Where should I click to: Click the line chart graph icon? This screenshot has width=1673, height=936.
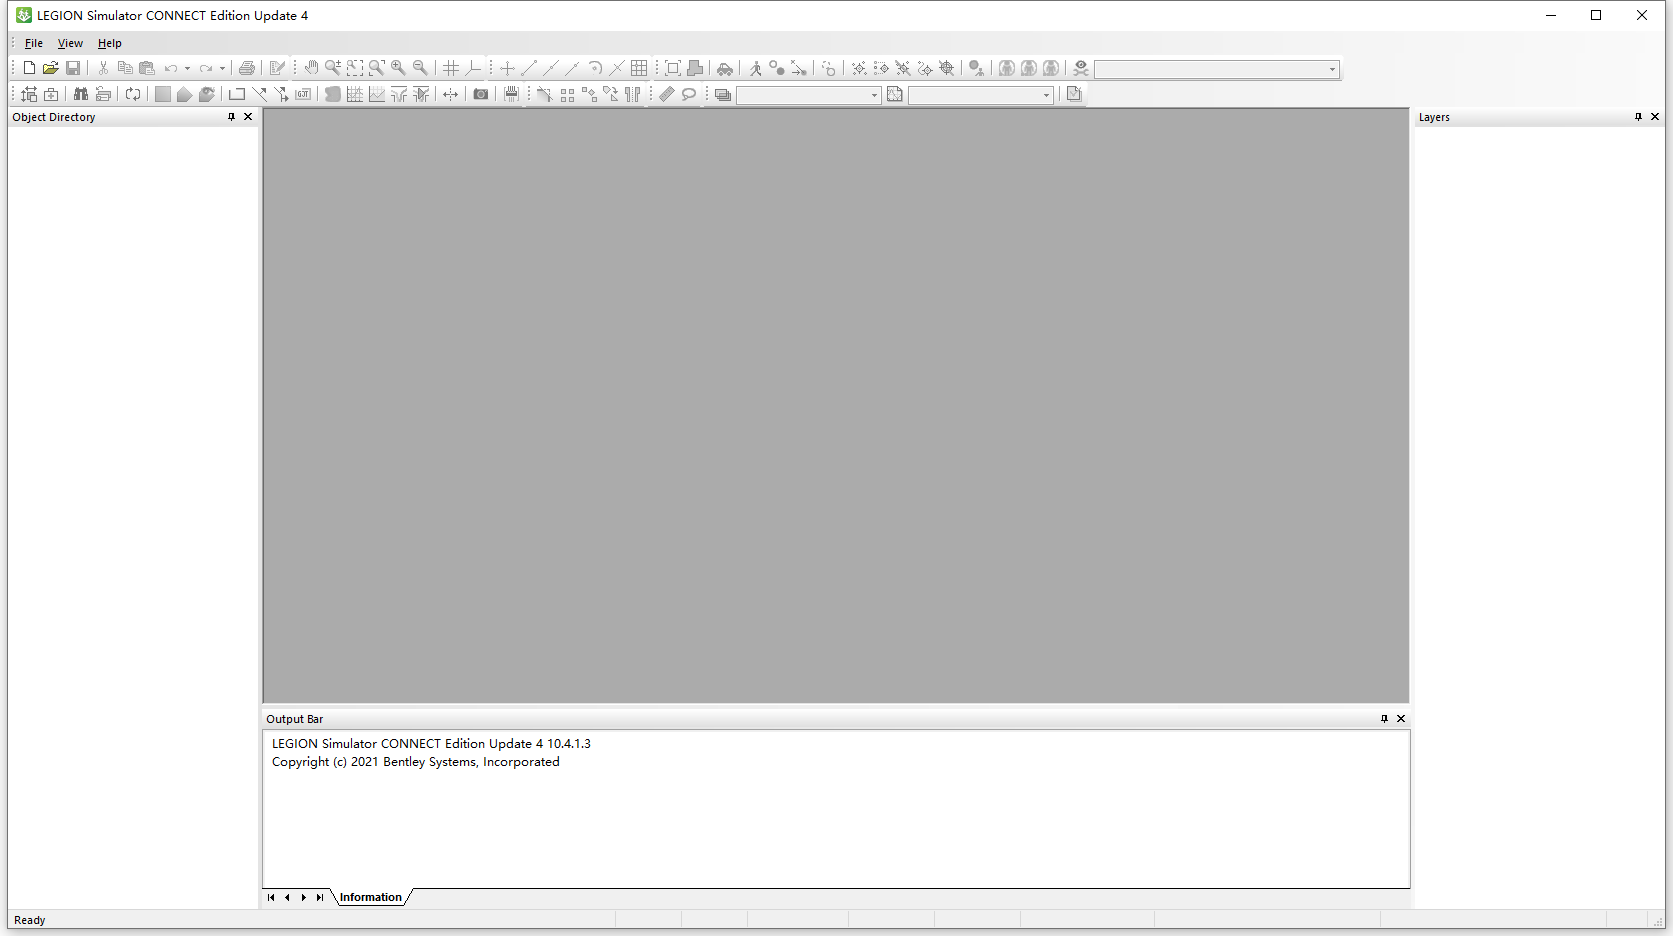pyautogui.click(x=377, y=94)
